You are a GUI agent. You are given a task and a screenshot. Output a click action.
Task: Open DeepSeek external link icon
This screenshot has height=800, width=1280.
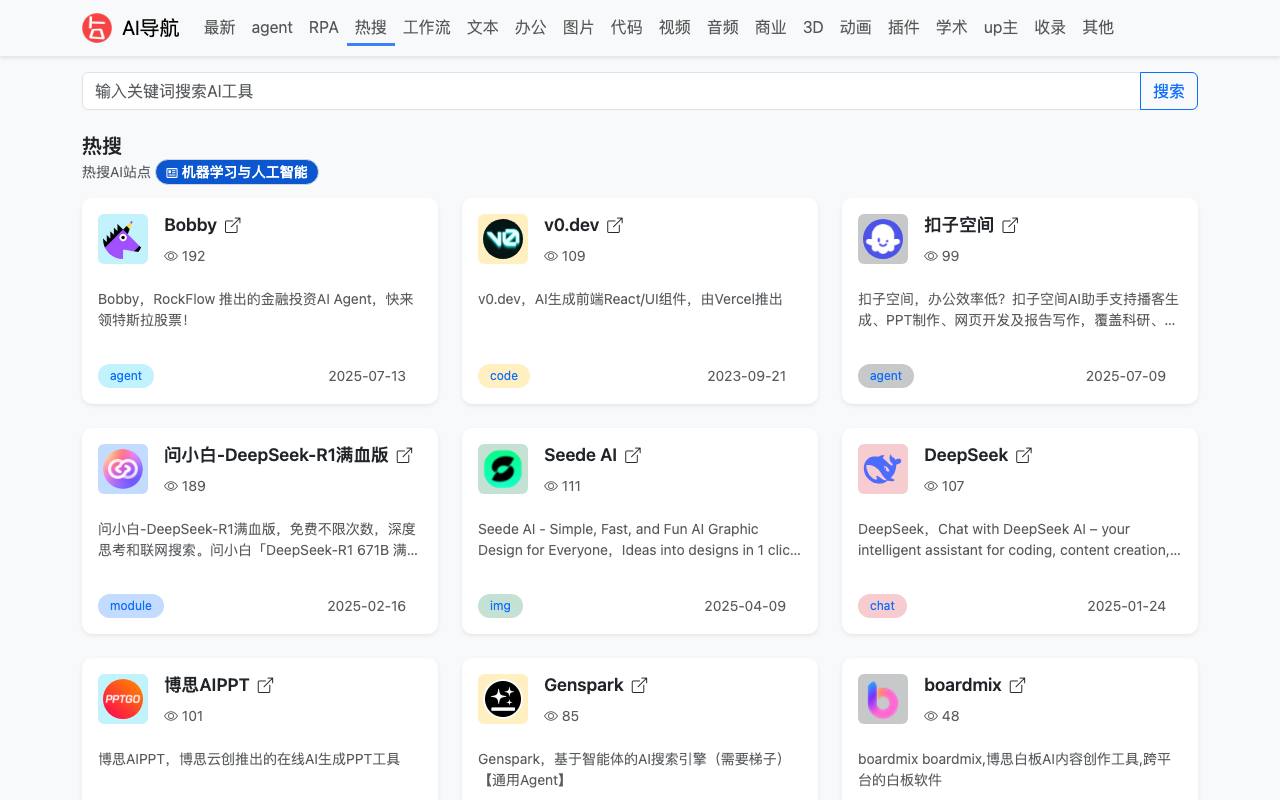coord(1024,455)
